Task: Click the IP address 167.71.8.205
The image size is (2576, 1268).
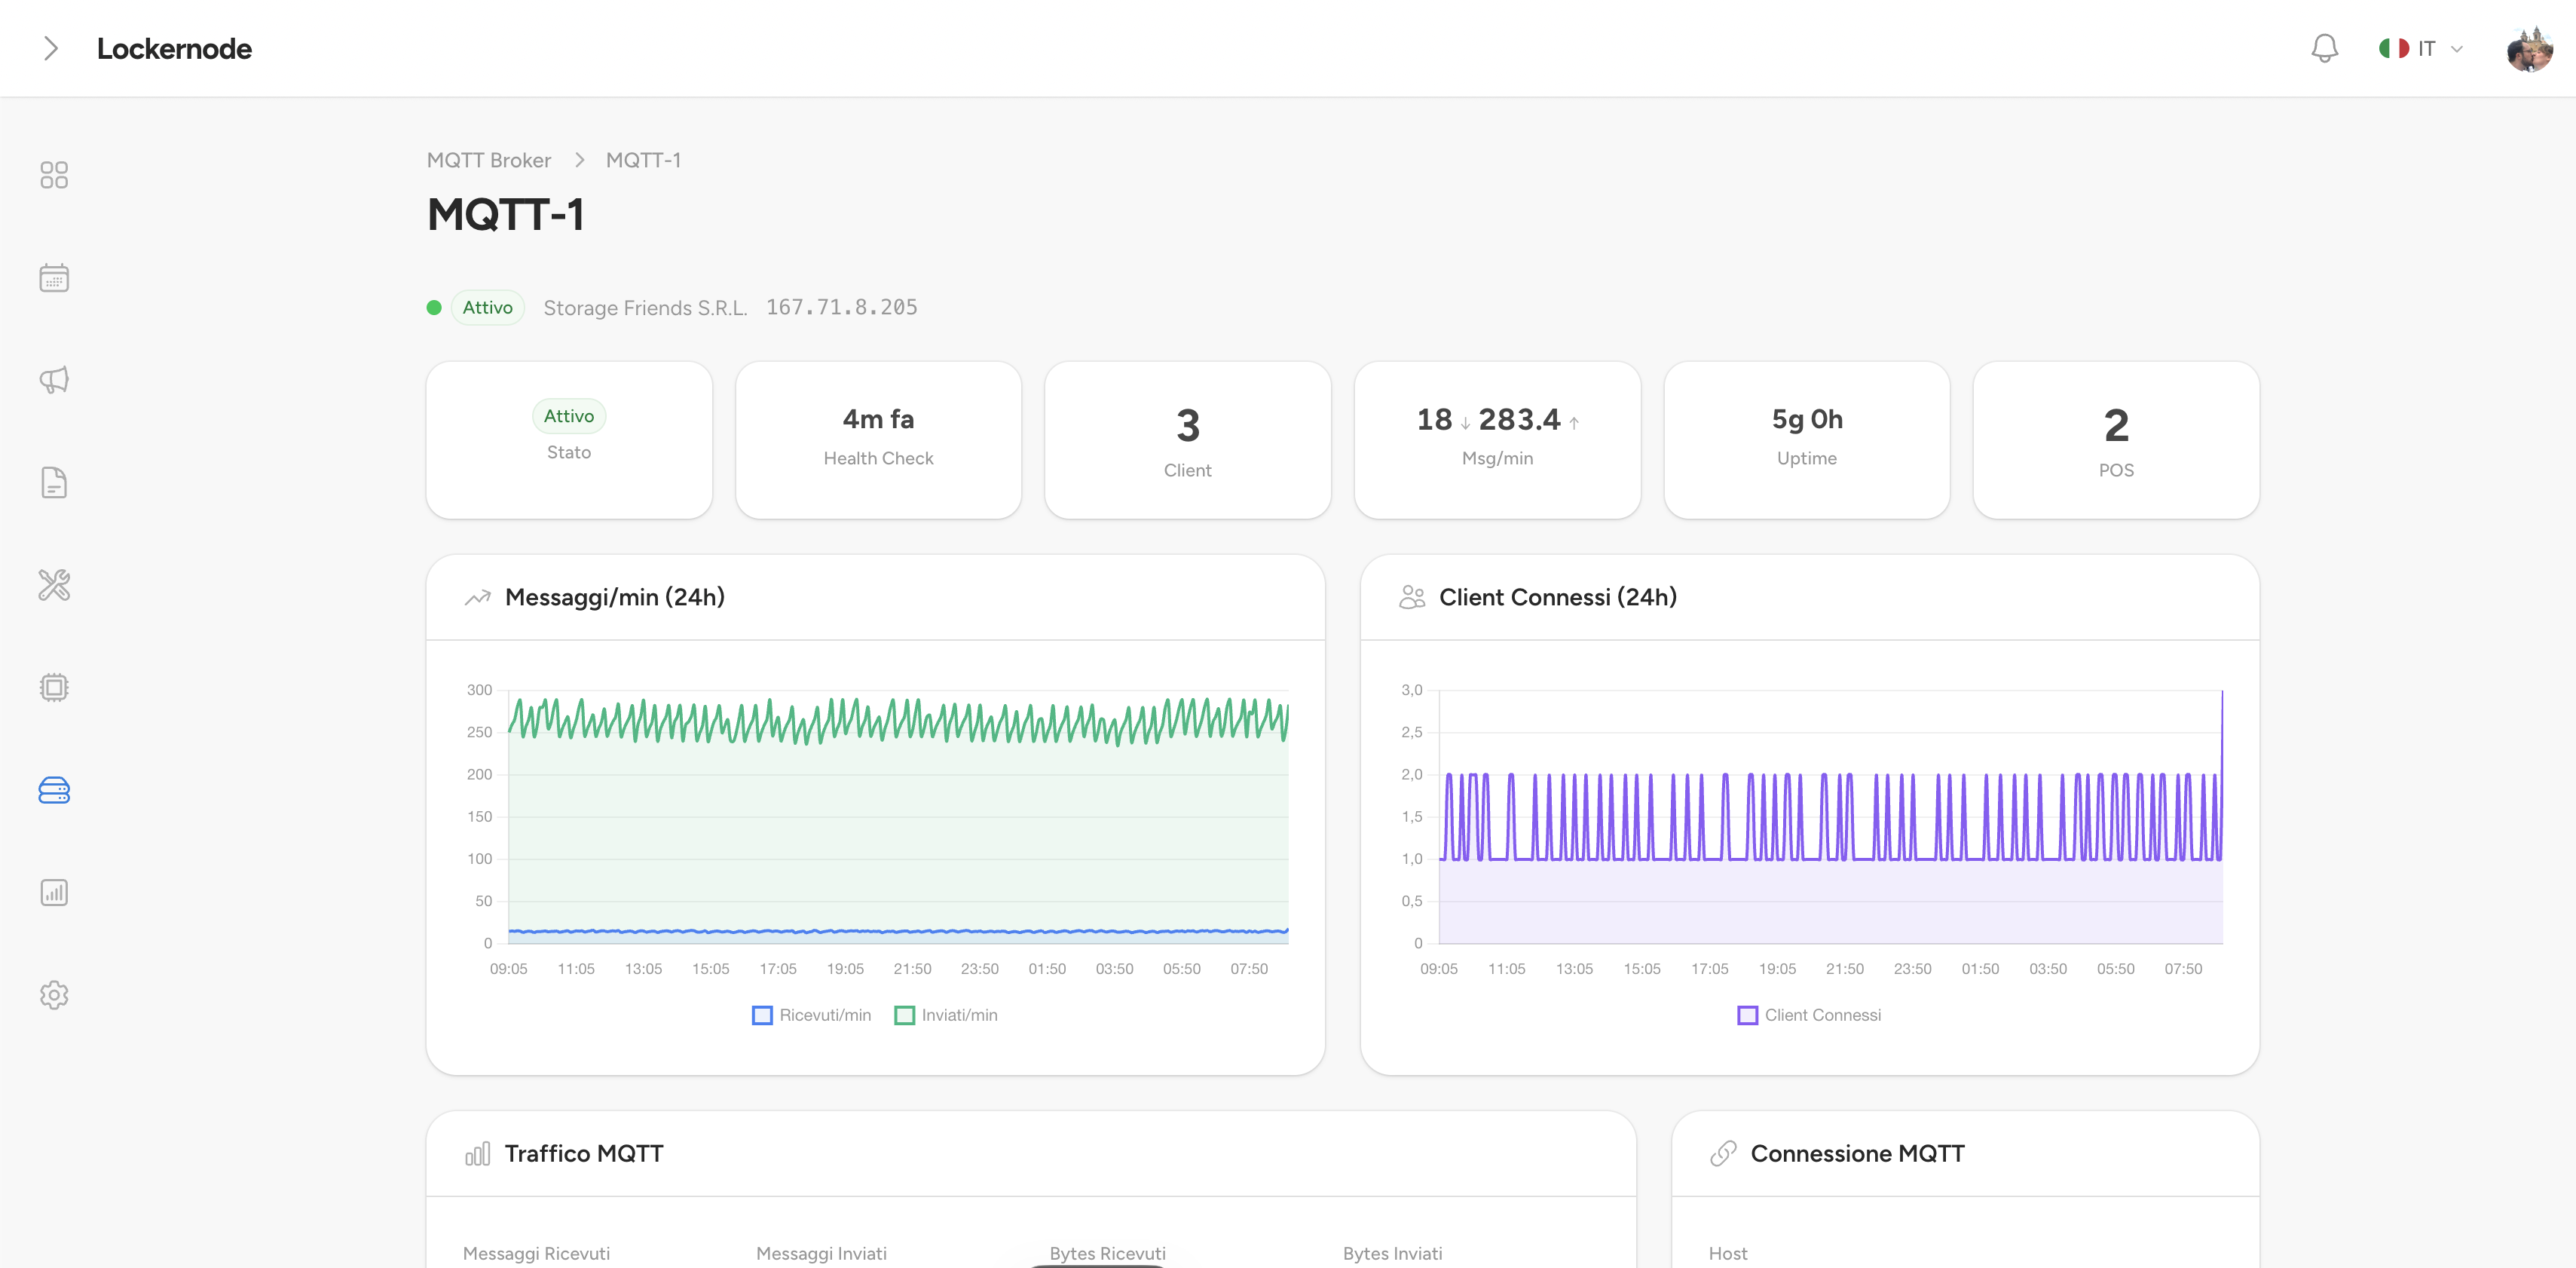Action: [841, 307]
